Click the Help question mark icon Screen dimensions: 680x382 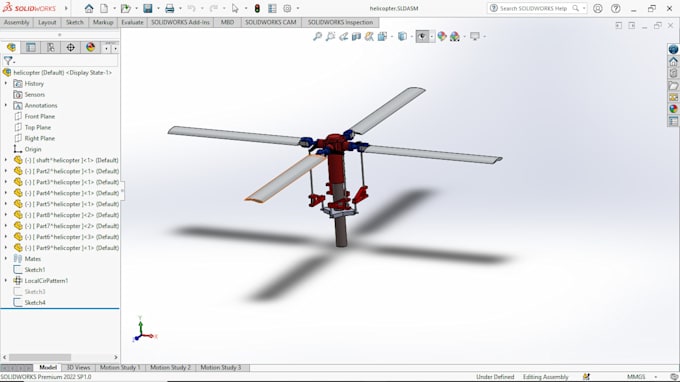(615, 8)
